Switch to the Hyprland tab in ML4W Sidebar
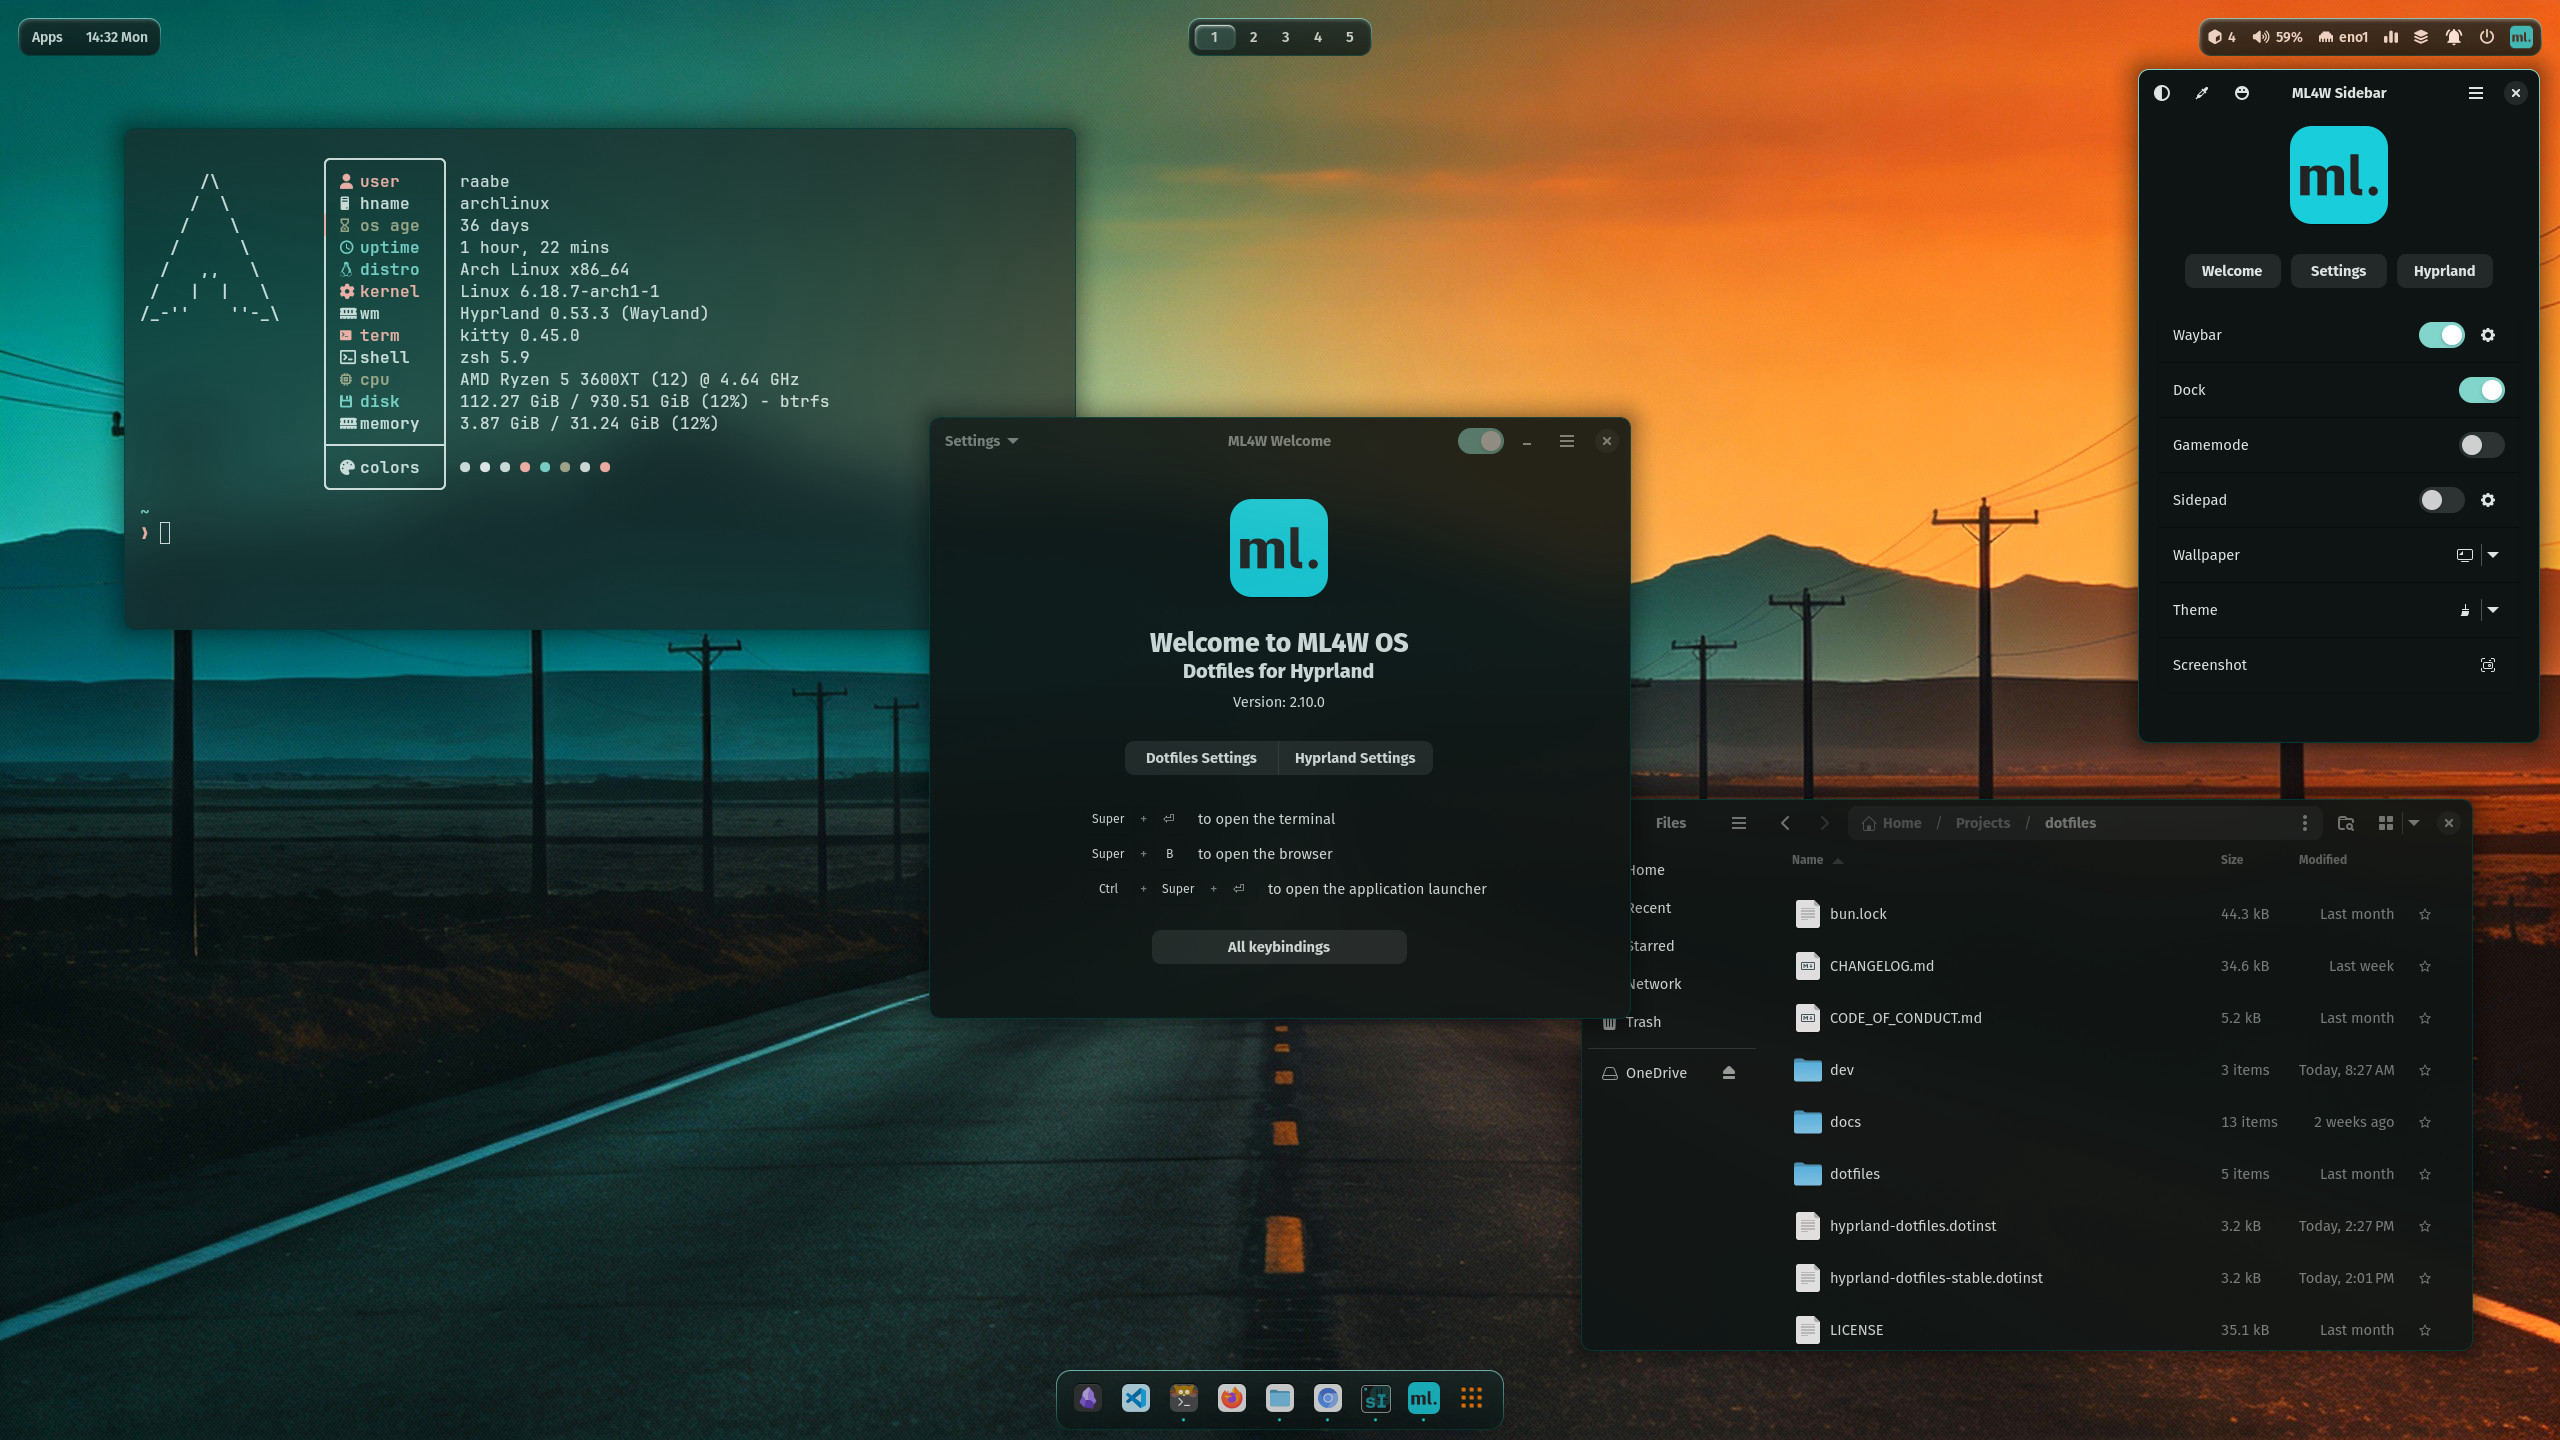The width and height of the screenshot is (2560, 1440). 2443,270
